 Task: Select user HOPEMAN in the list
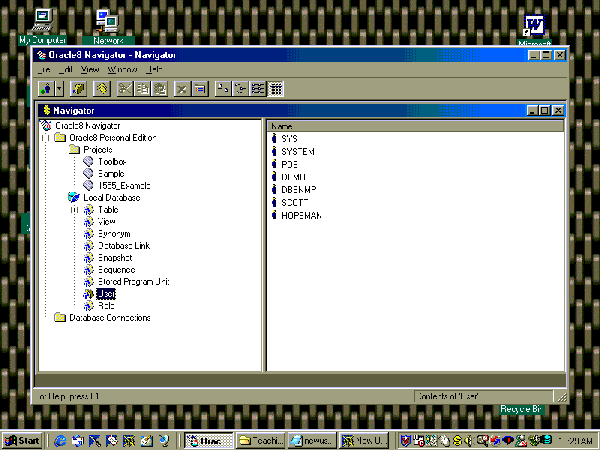click(301, 216)
